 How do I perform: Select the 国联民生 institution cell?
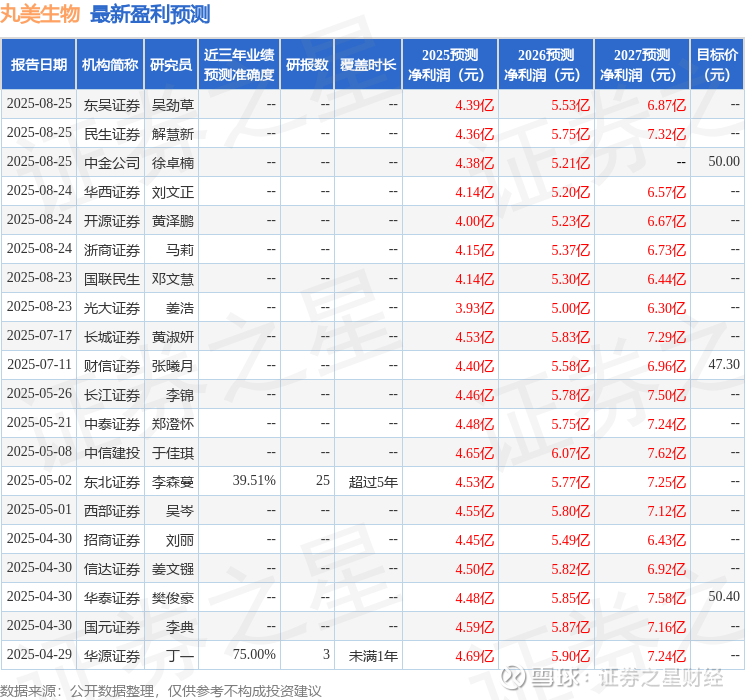click(112, 279)
